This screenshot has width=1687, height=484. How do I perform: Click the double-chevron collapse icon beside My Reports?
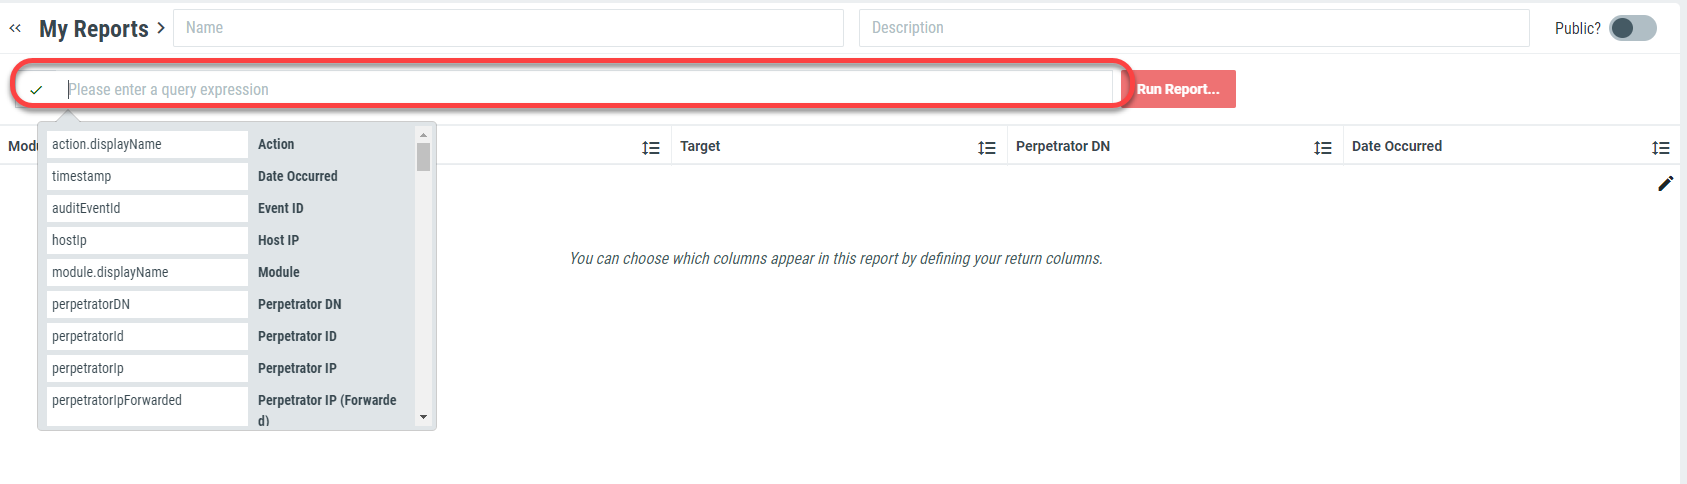coord(15,28)
